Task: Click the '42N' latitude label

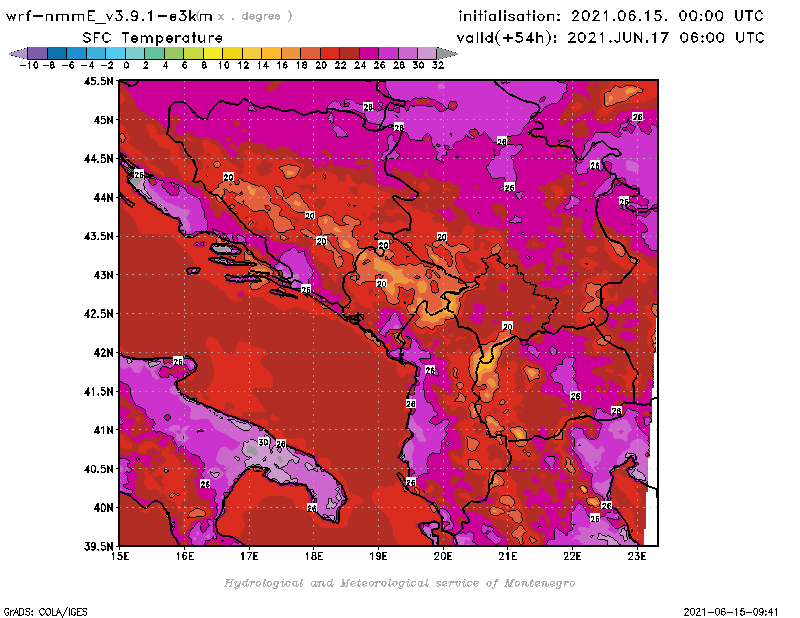Action: click(x=103, y=353)
